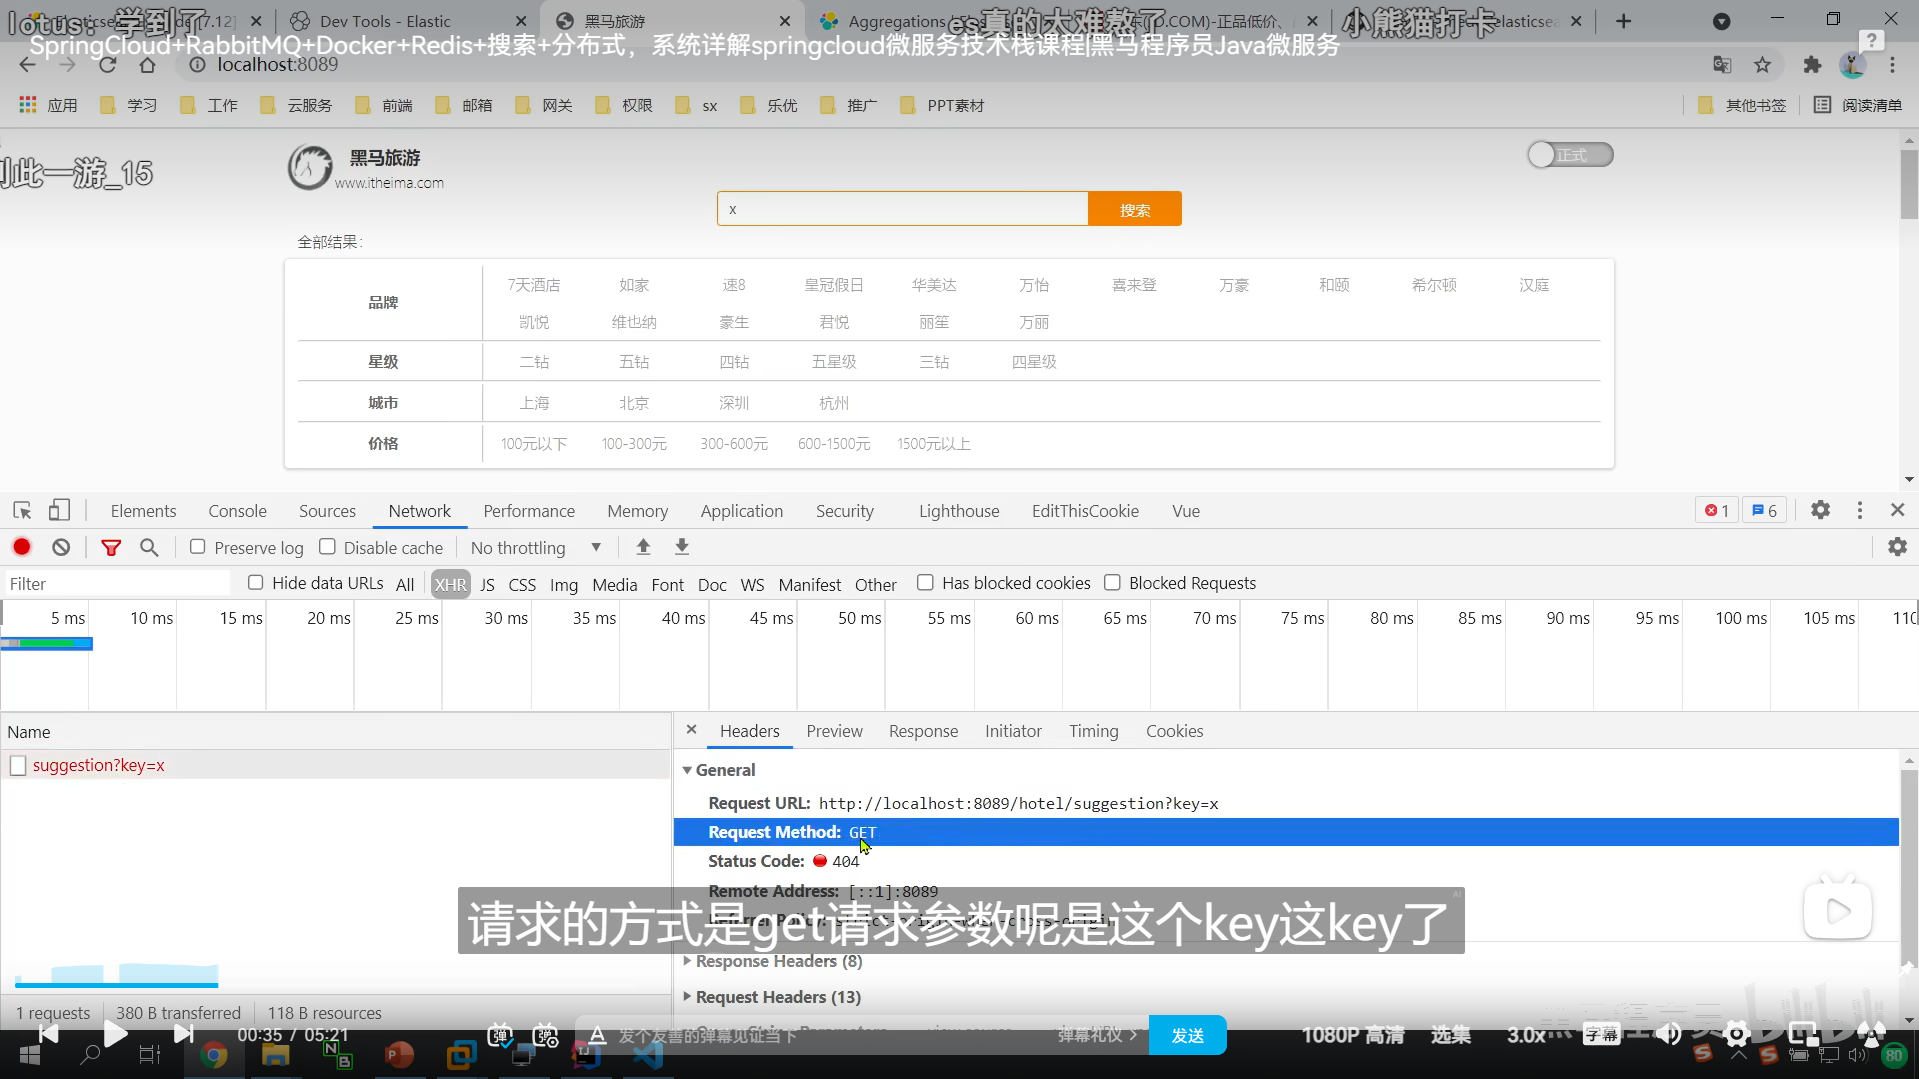
Task: Open DevTools settings gear icon
Action: click(1820, 511)
